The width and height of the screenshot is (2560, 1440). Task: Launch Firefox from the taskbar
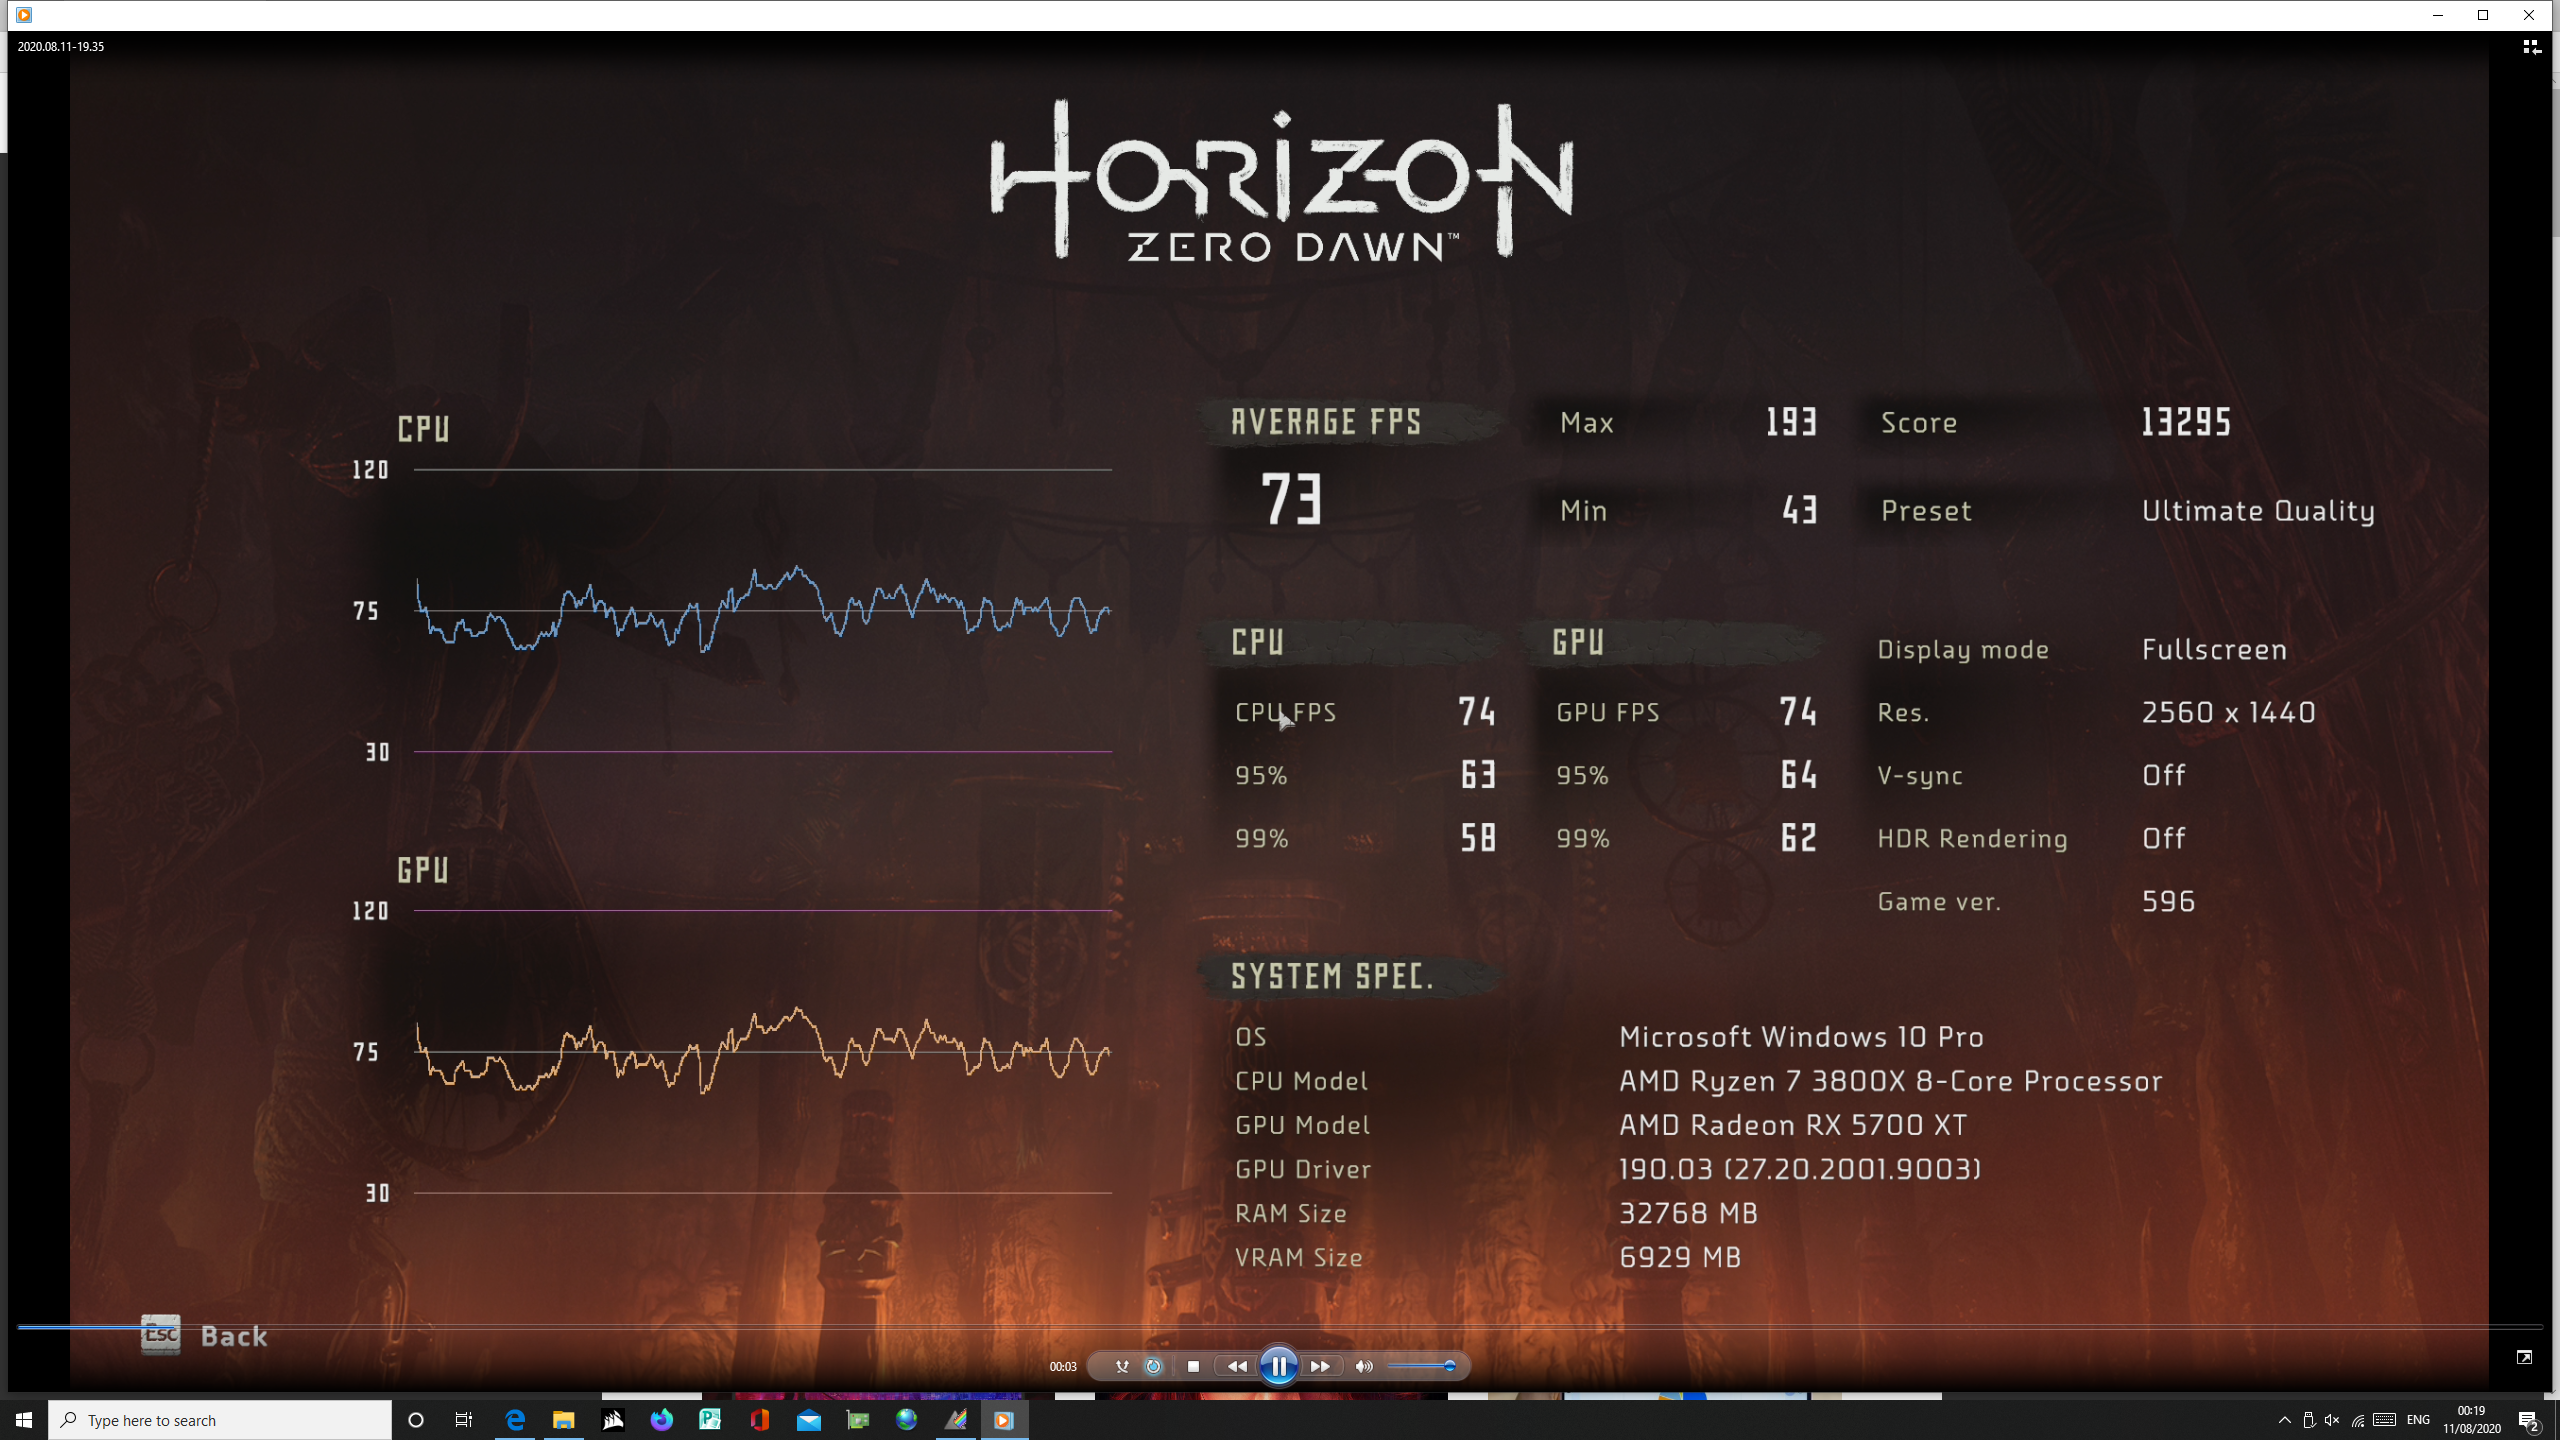click(662, 1419)
